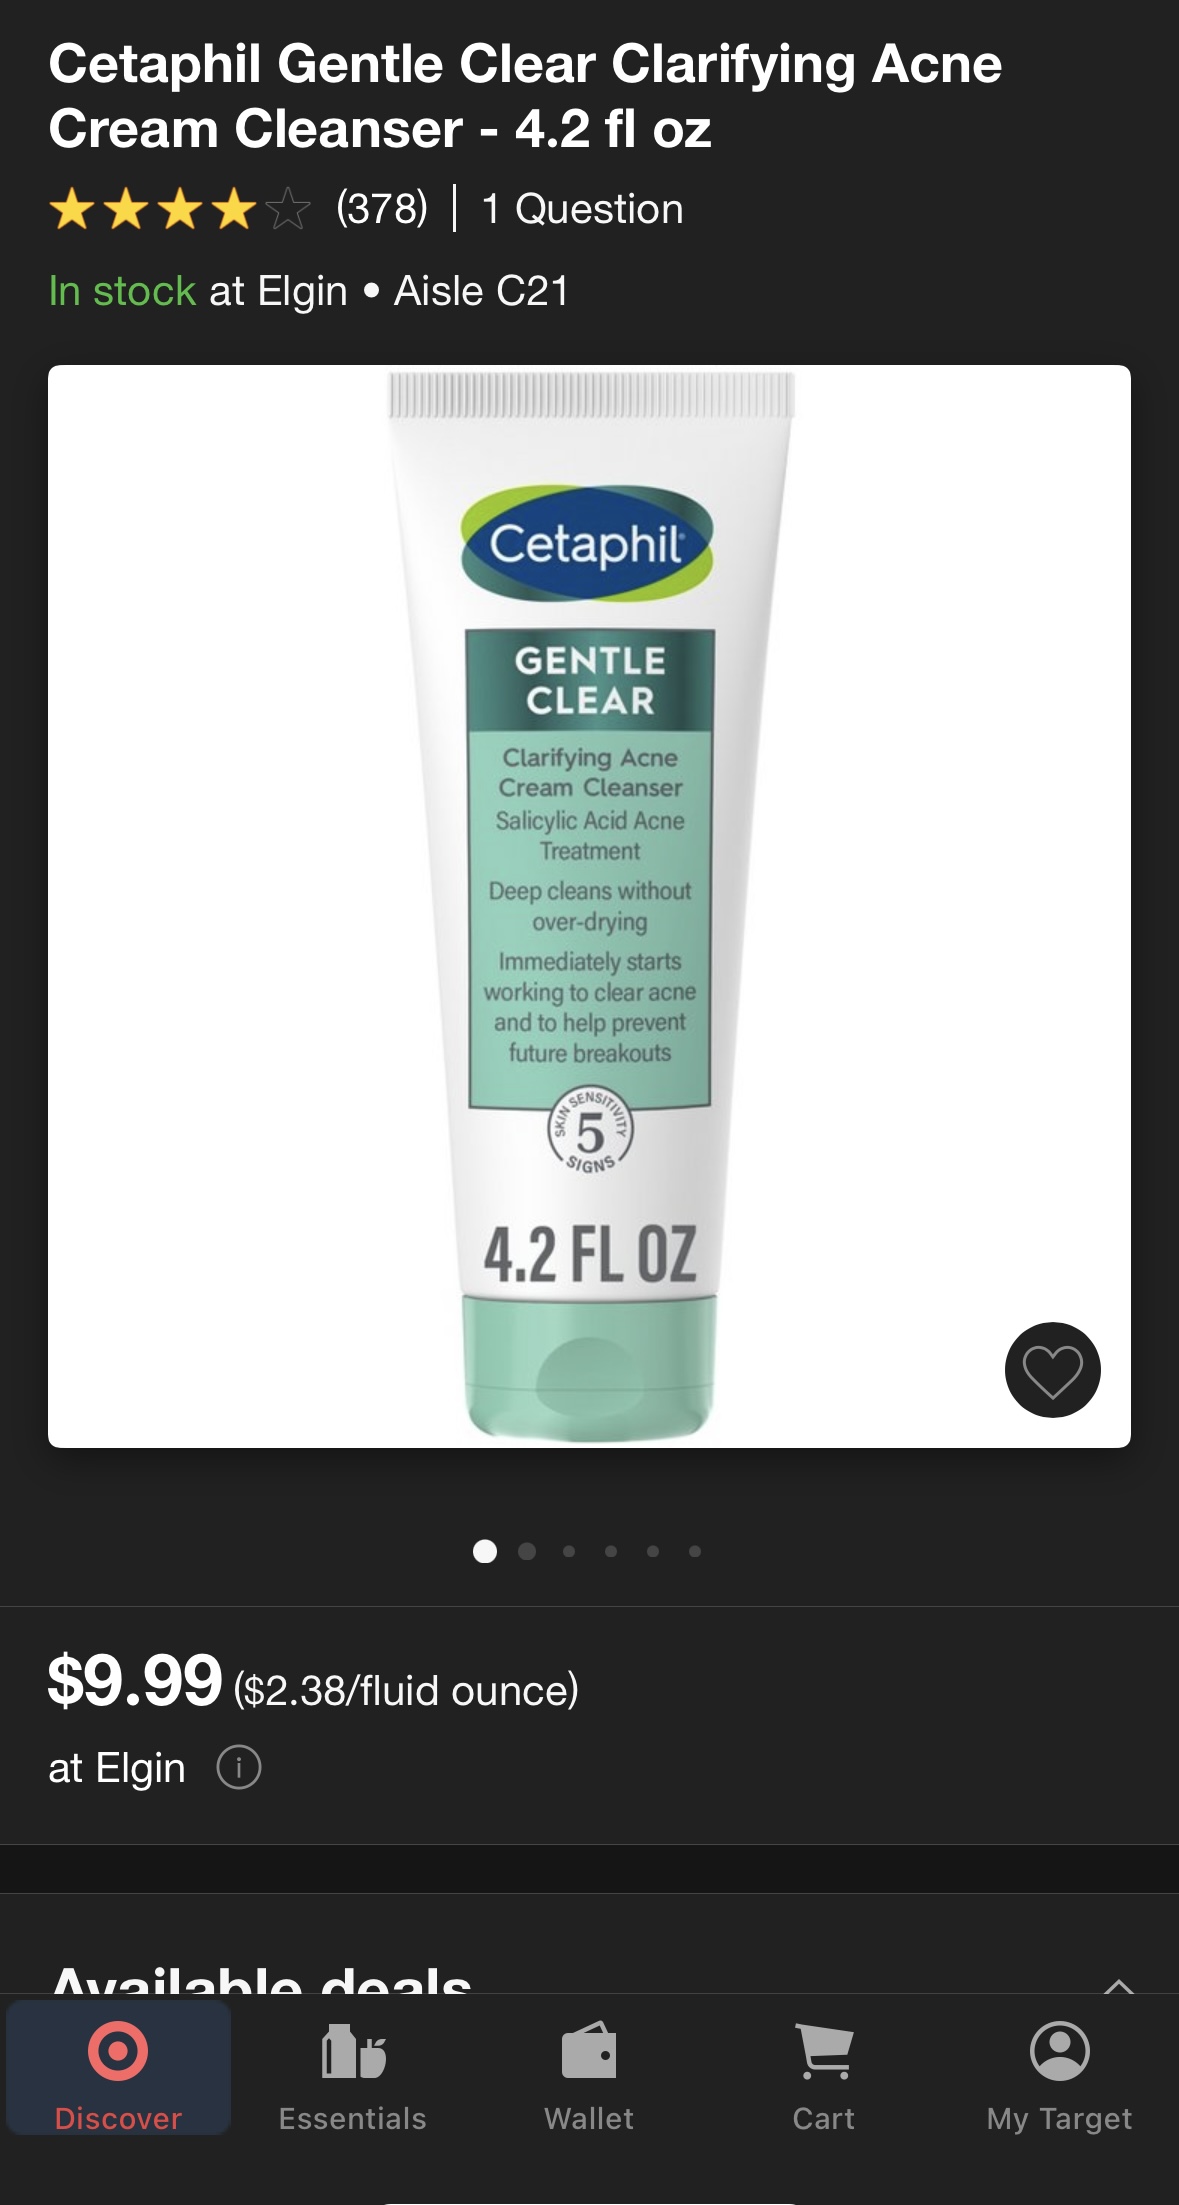1179x2205 pixels.
Task: Tap the Cetaphil product image thumbnail
Action: click(x=589, y=906)
